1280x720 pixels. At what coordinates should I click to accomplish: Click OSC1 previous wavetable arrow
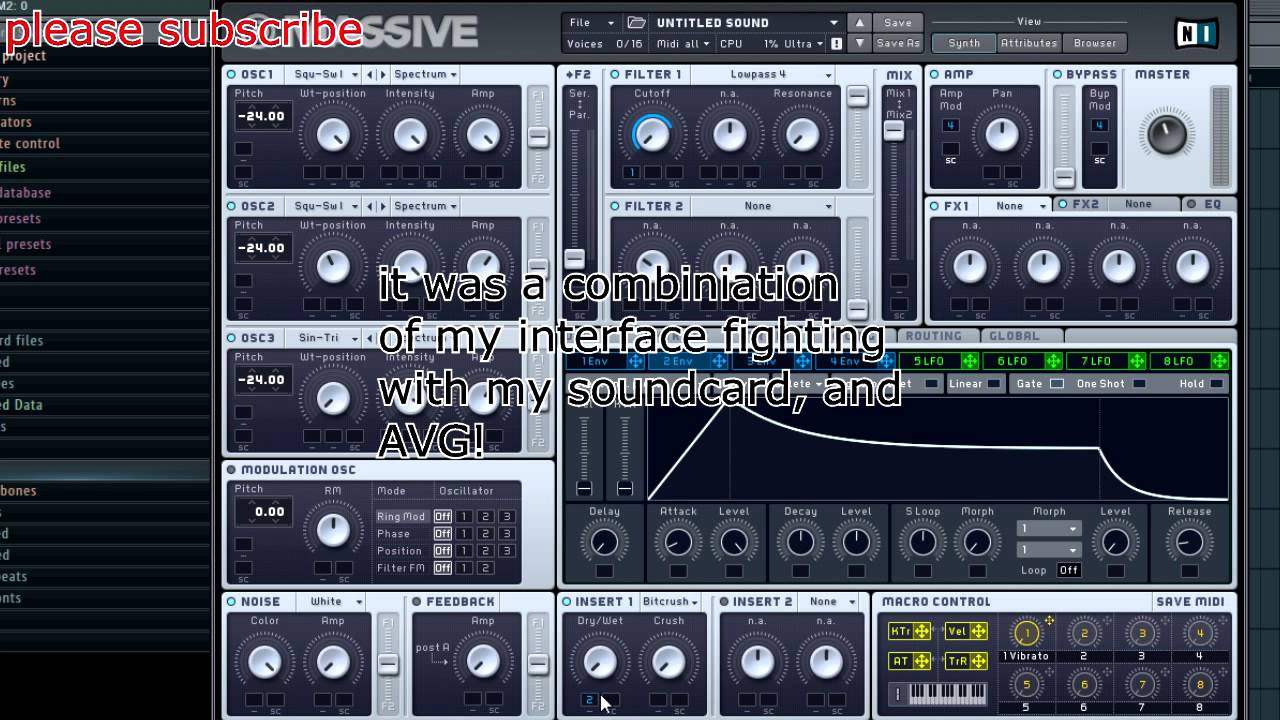370,74
